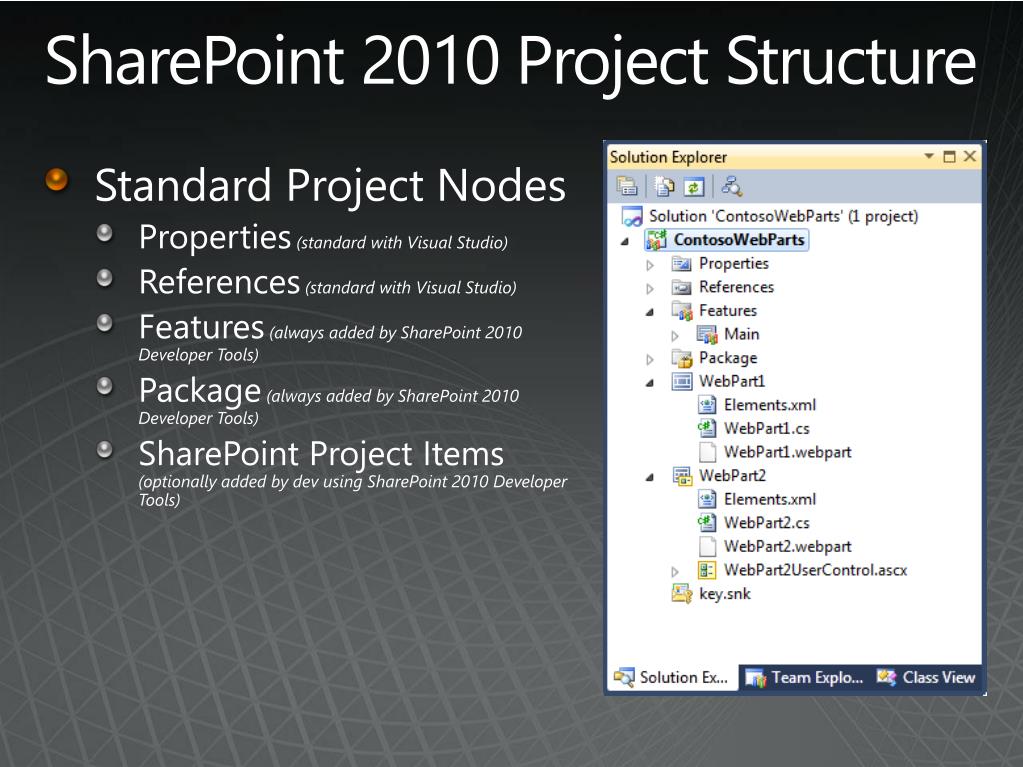Click the key.snk key file icon
Screen dimensions: 1023x767
[x=682, y=594]
